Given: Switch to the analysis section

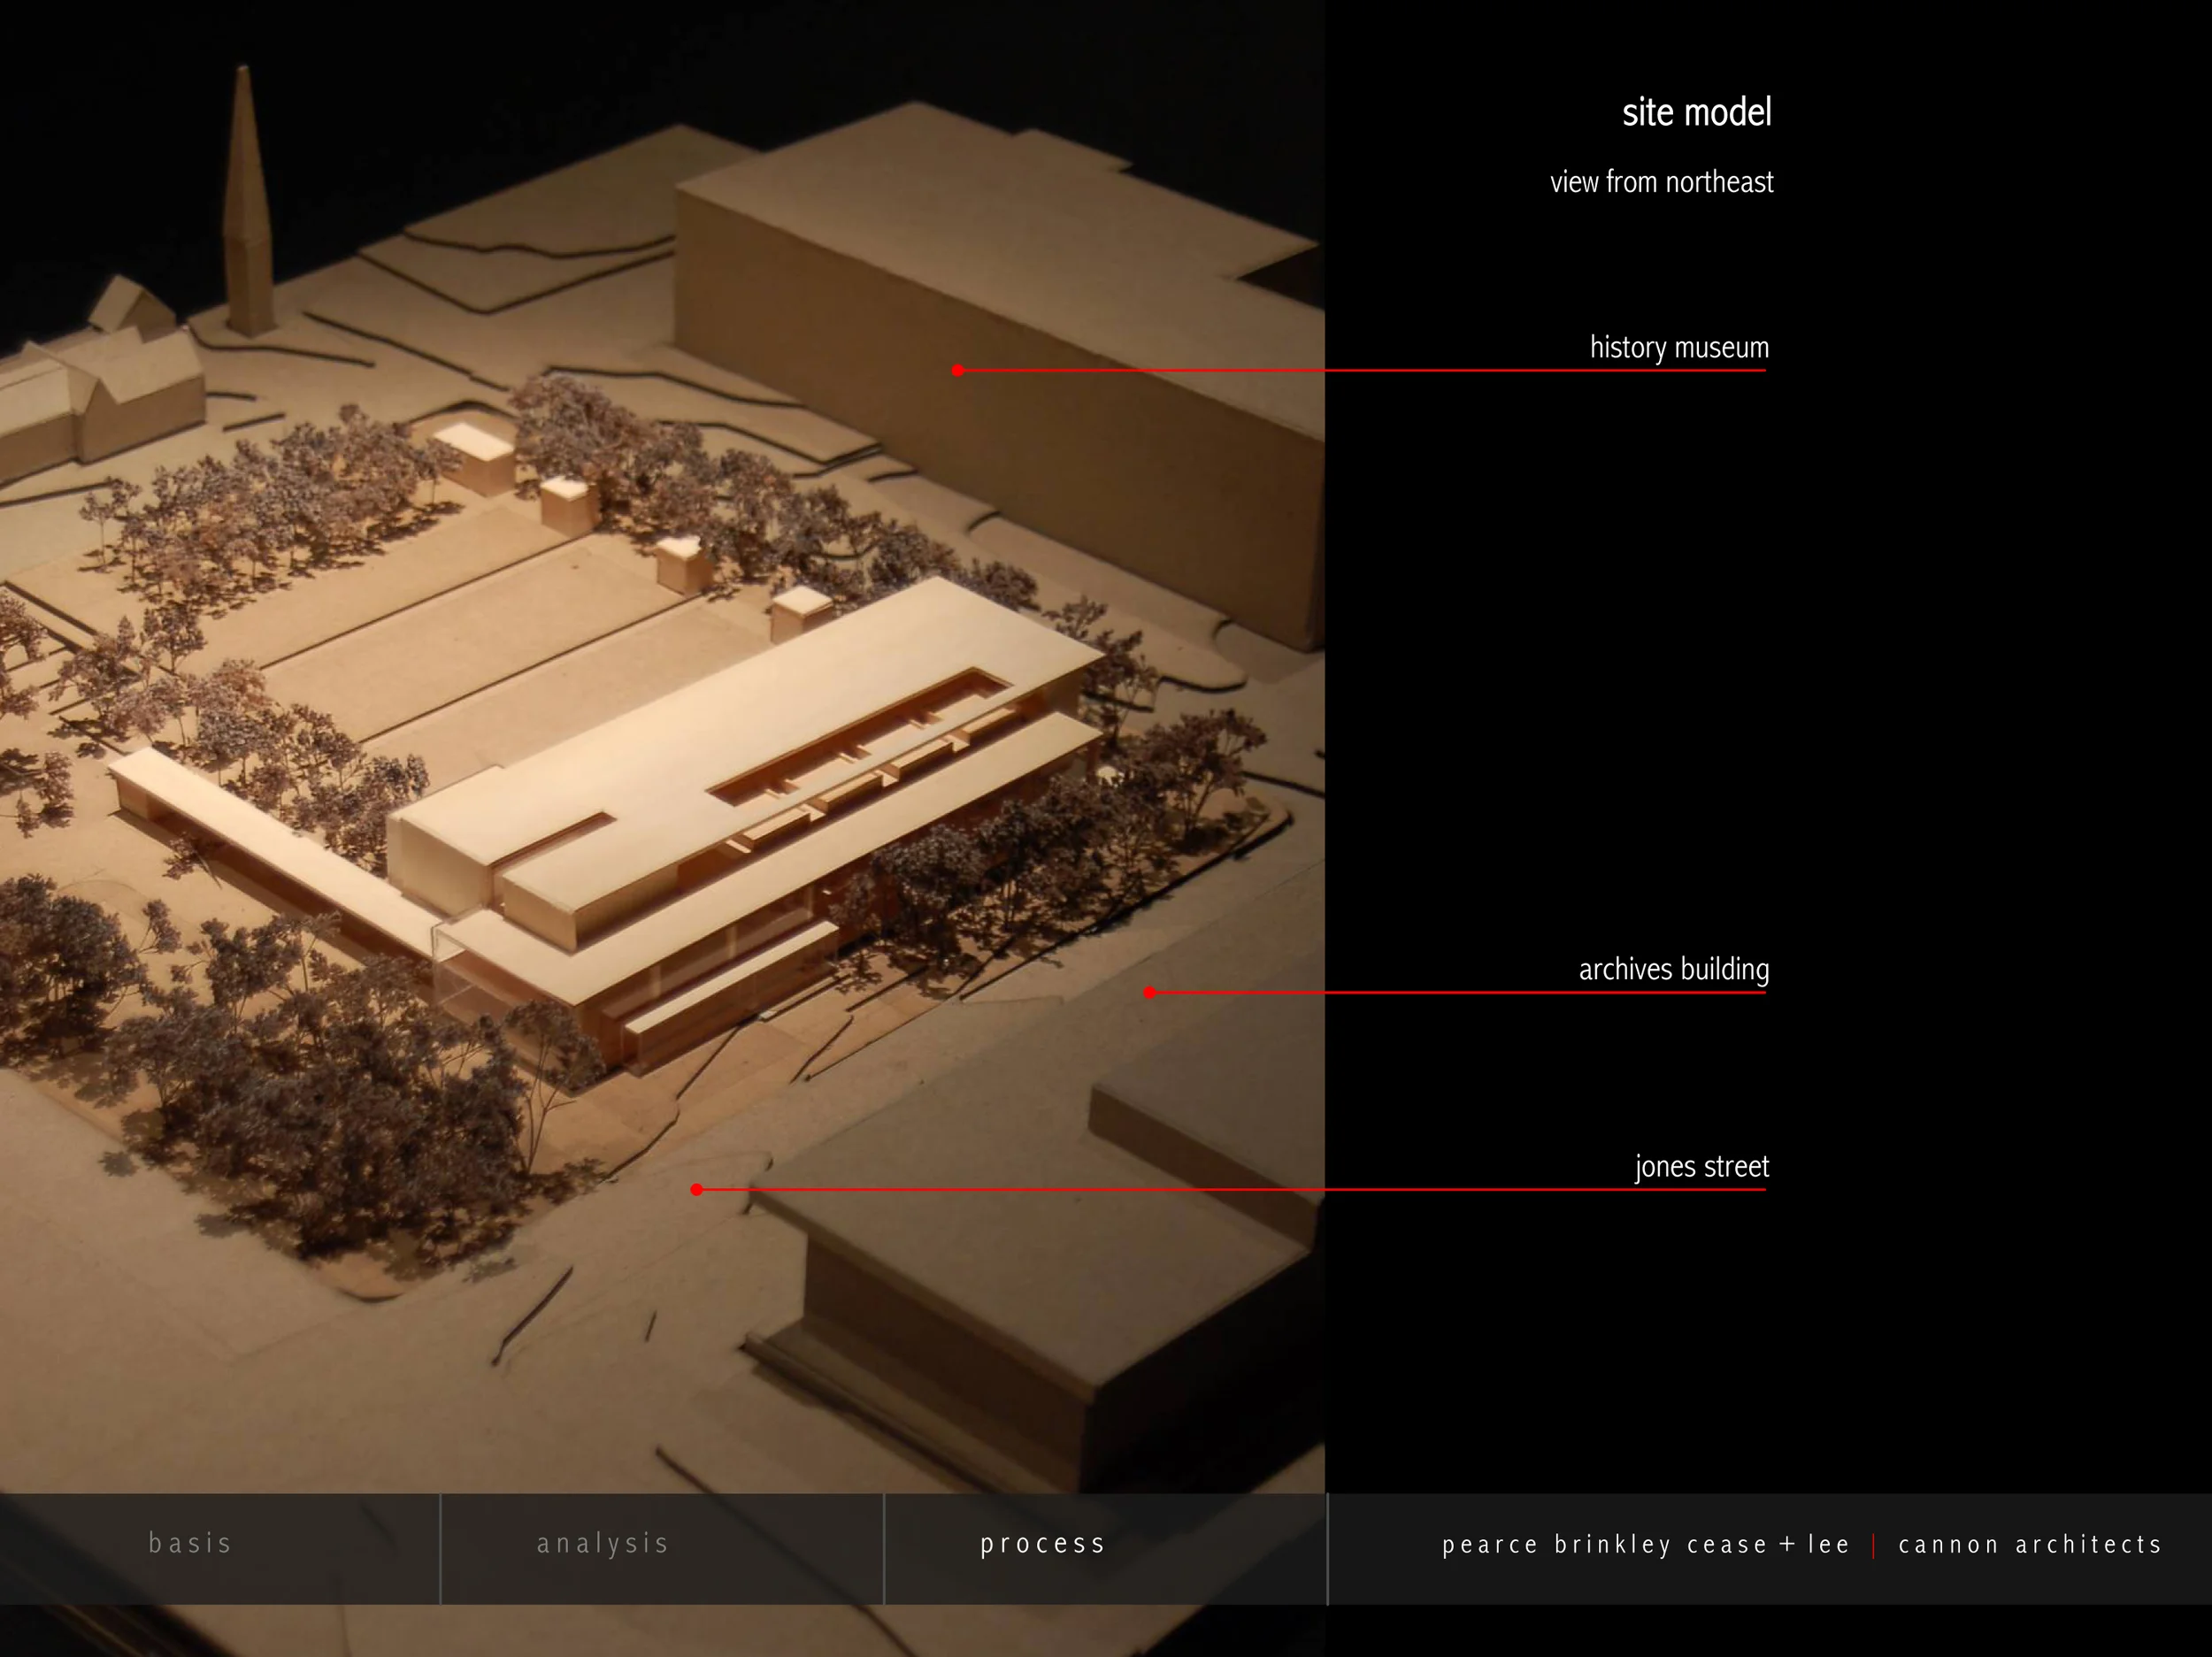Looking at the screenshot, I should coord(603,1543).
